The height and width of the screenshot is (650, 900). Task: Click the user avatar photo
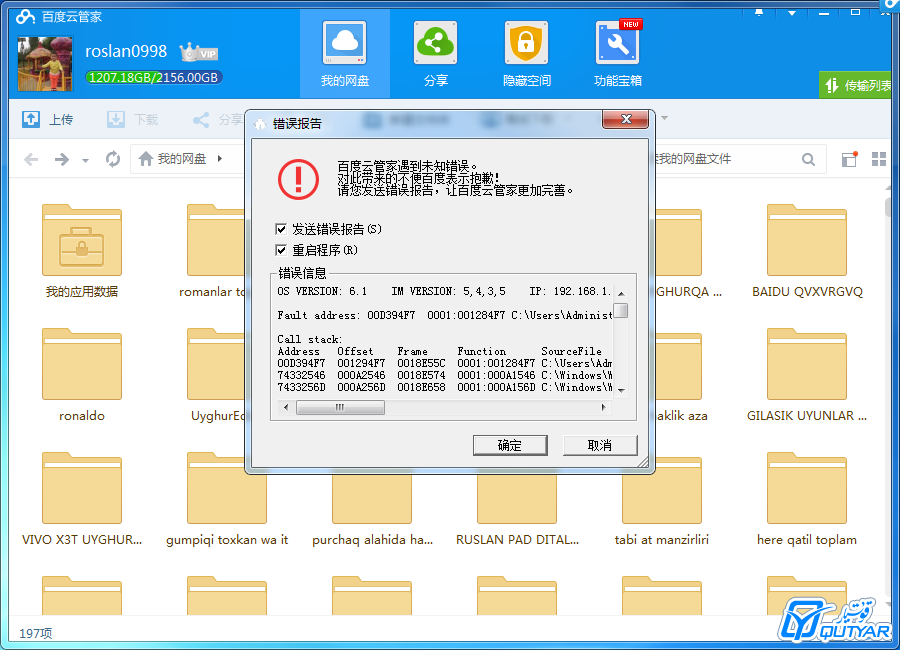click(x=45, y=64)
